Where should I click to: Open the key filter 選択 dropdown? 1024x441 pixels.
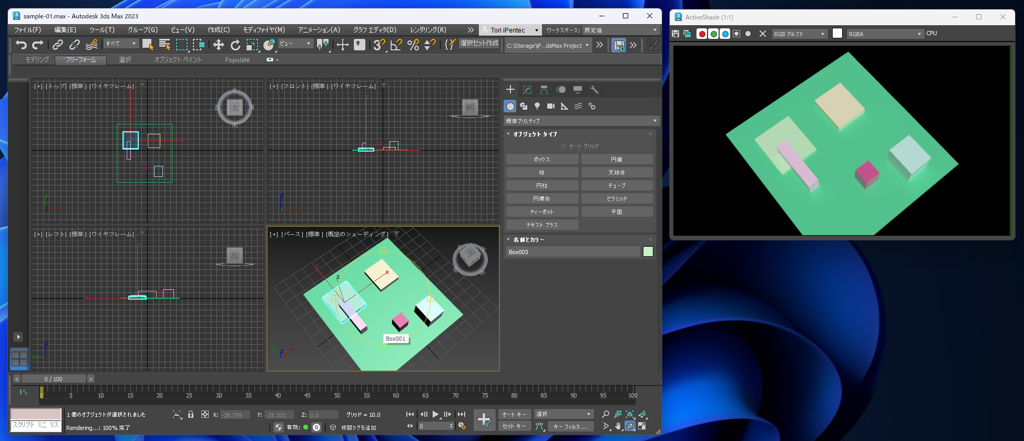pyautogui.click(x=564, y=414)
